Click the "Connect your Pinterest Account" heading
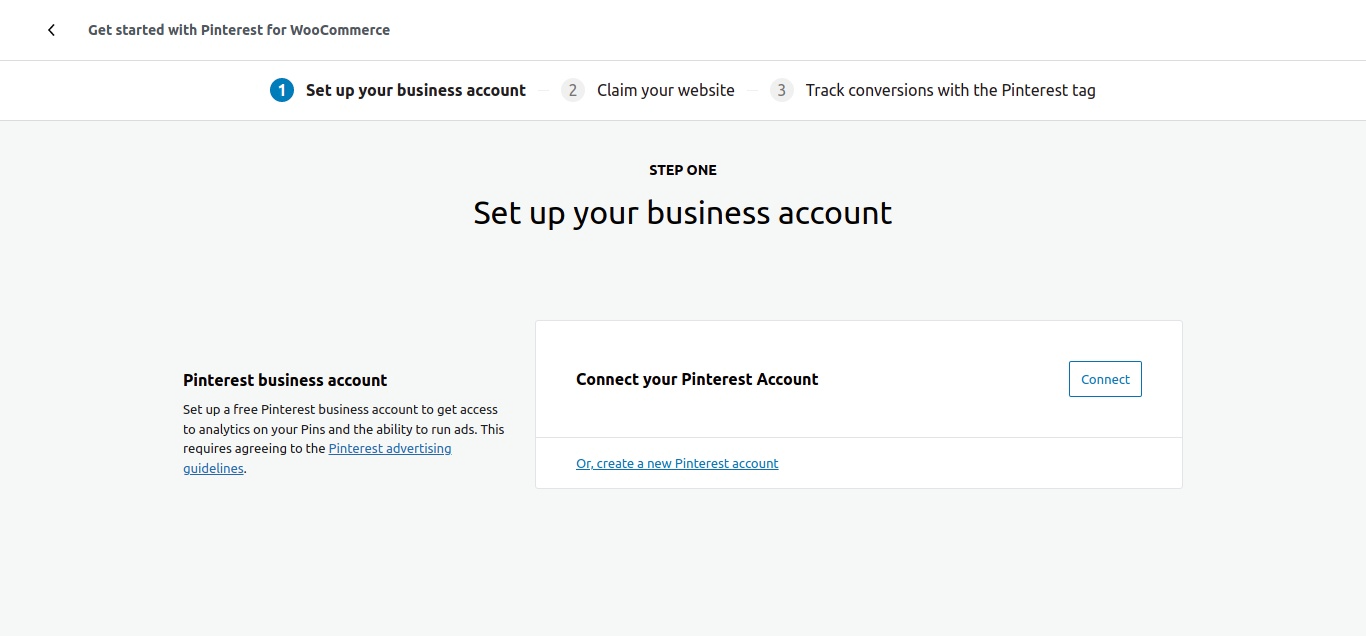 [x=697, y=379]
